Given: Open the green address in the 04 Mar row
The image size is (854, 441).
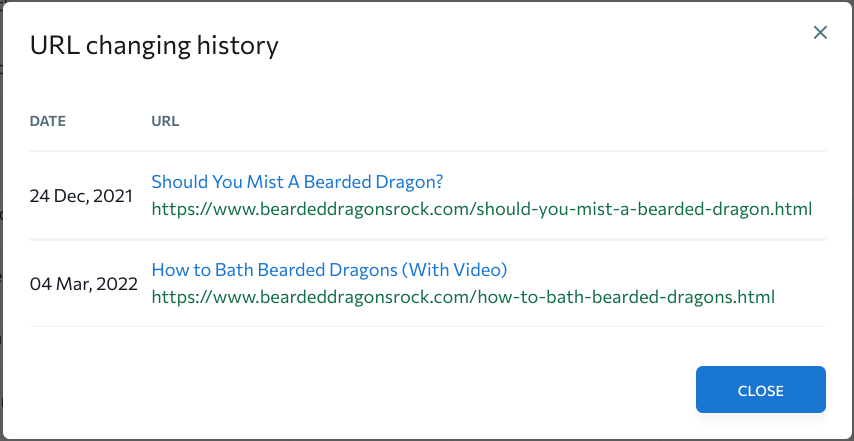Looking at the screenshot, I should pyautogui.click(x=463, y=297).
